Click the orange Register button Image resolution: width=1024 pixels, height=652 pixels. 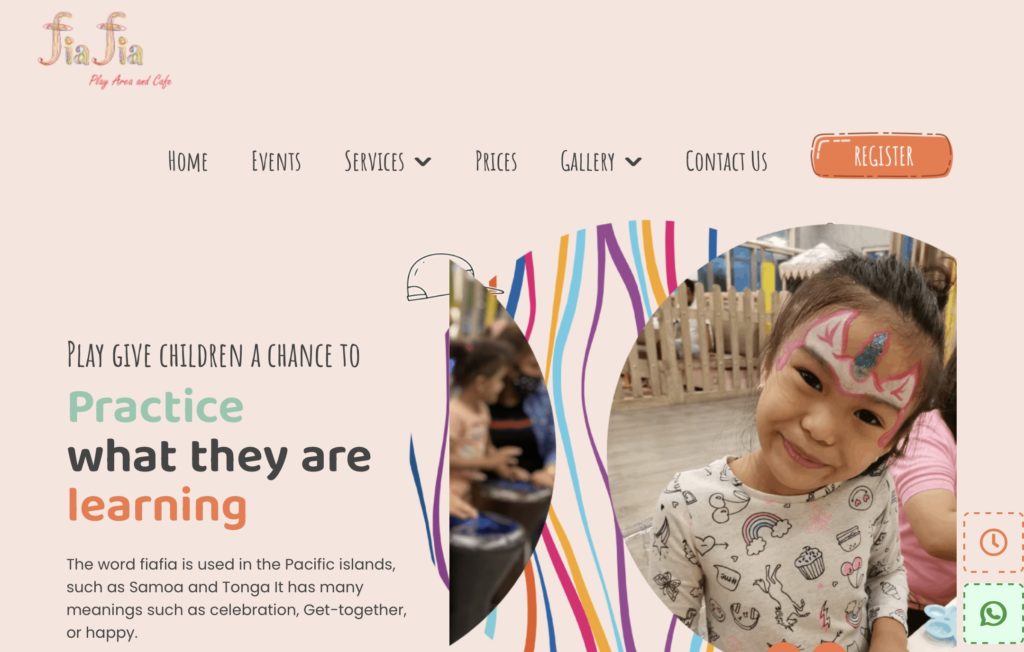(882, 155)
